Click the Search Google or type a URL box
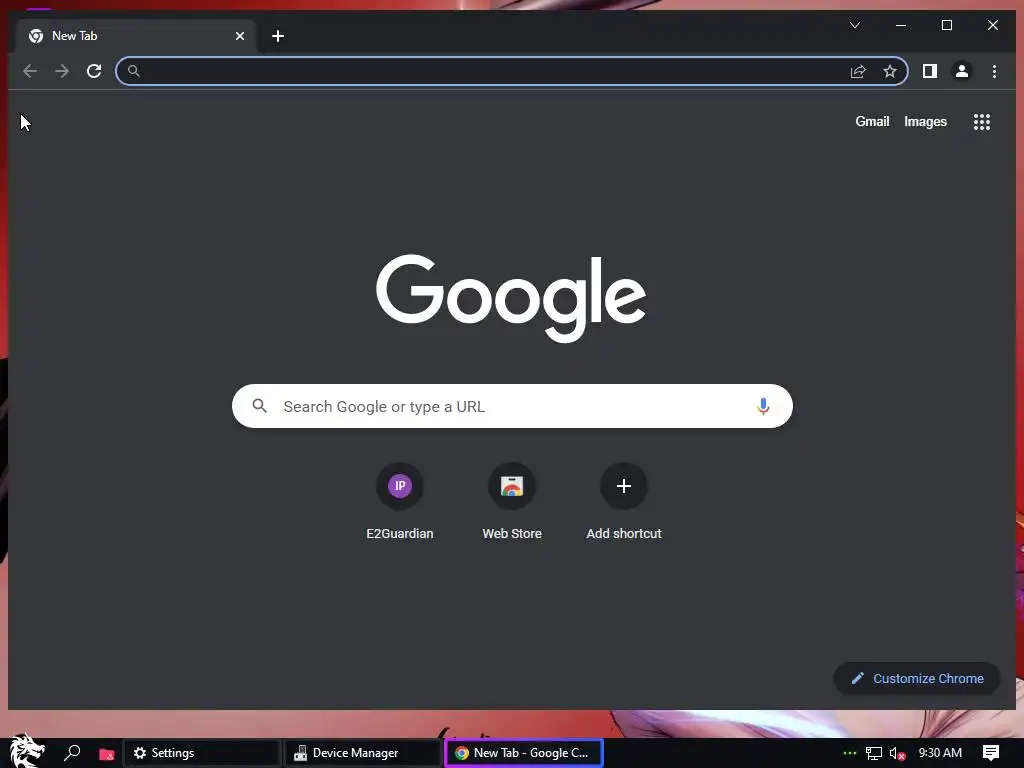The width and height of the screenshot is (1024, 768). click(512, 406)
